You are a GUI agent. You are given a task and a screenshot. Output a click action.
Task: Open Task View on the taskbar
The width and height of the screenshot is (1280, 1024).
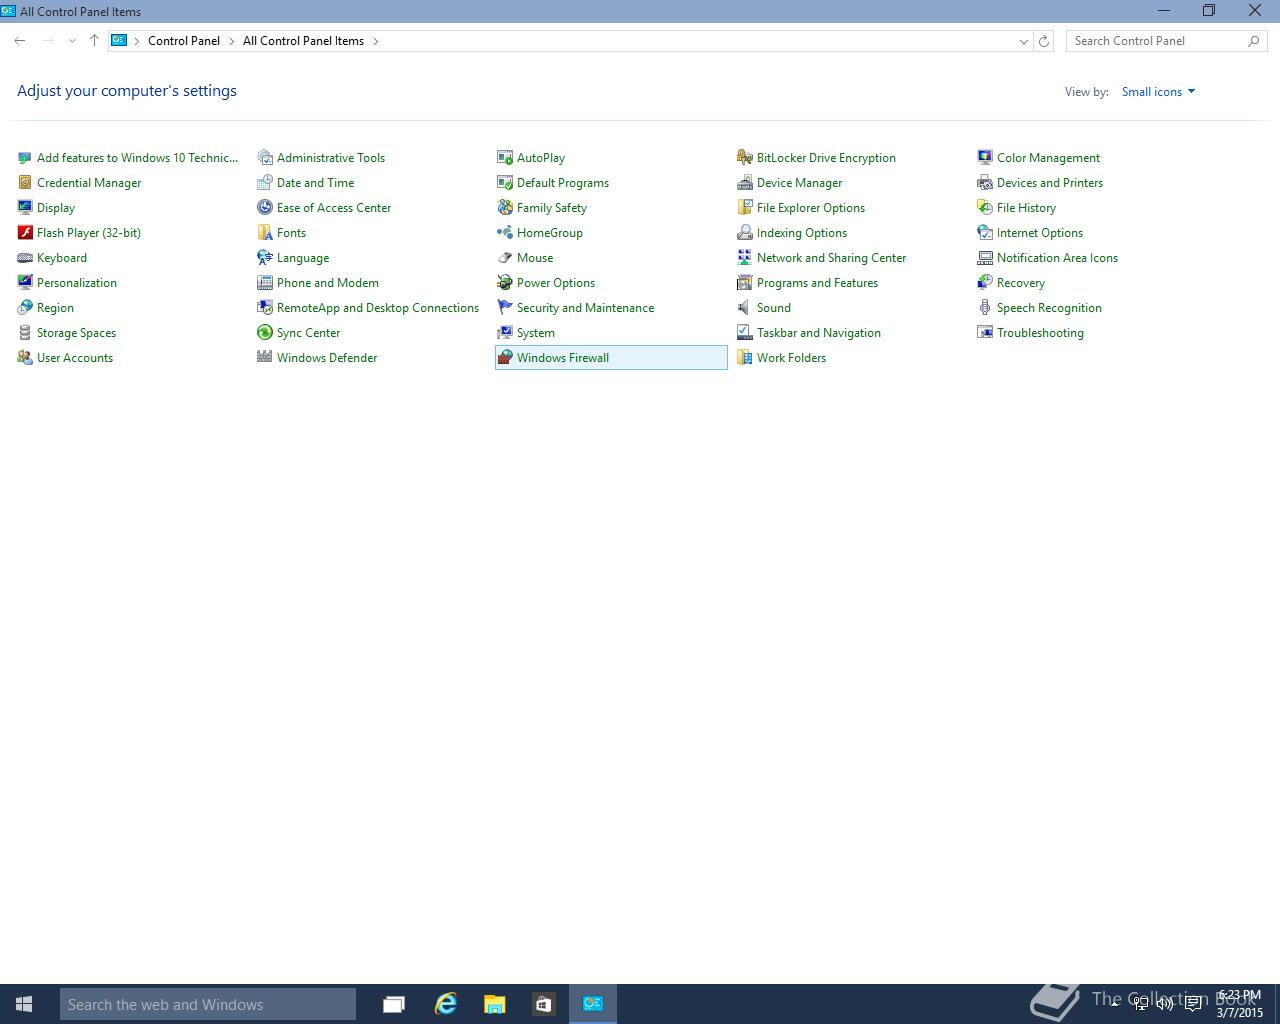click(394, 1004)
